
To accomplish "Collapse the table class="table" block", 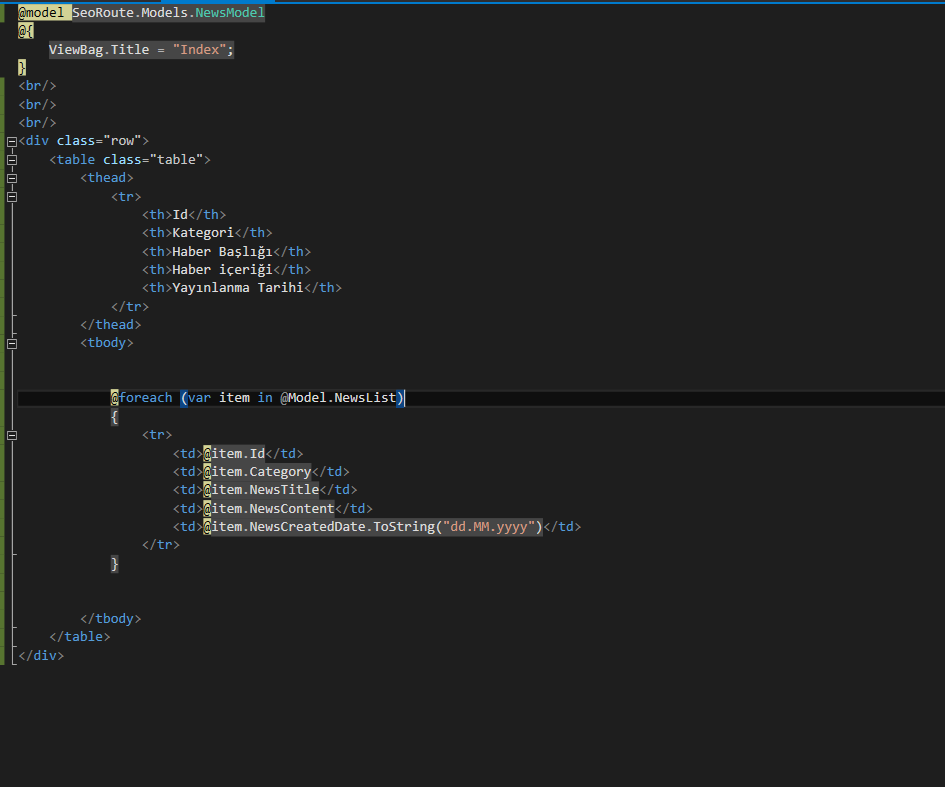I will click(x=11, y=160).
